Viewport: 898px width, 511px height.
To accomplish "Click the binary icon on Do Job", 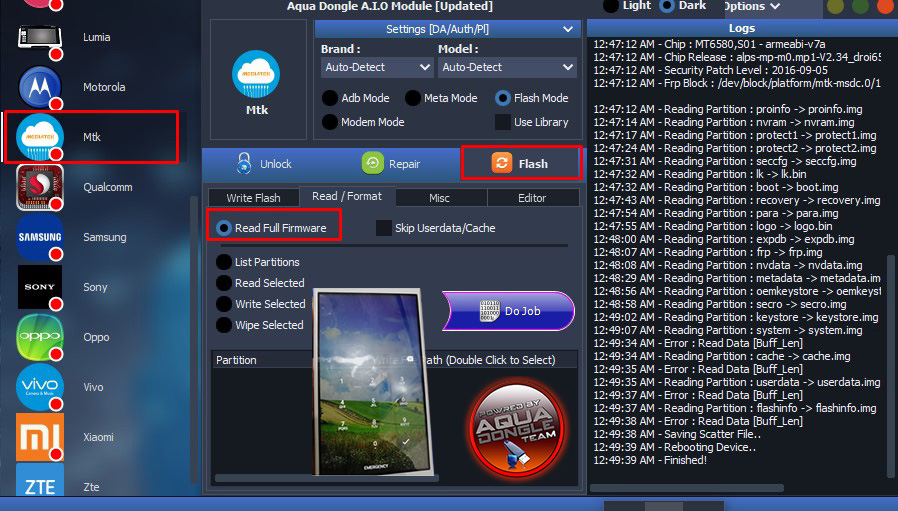I will pos(490,310).
